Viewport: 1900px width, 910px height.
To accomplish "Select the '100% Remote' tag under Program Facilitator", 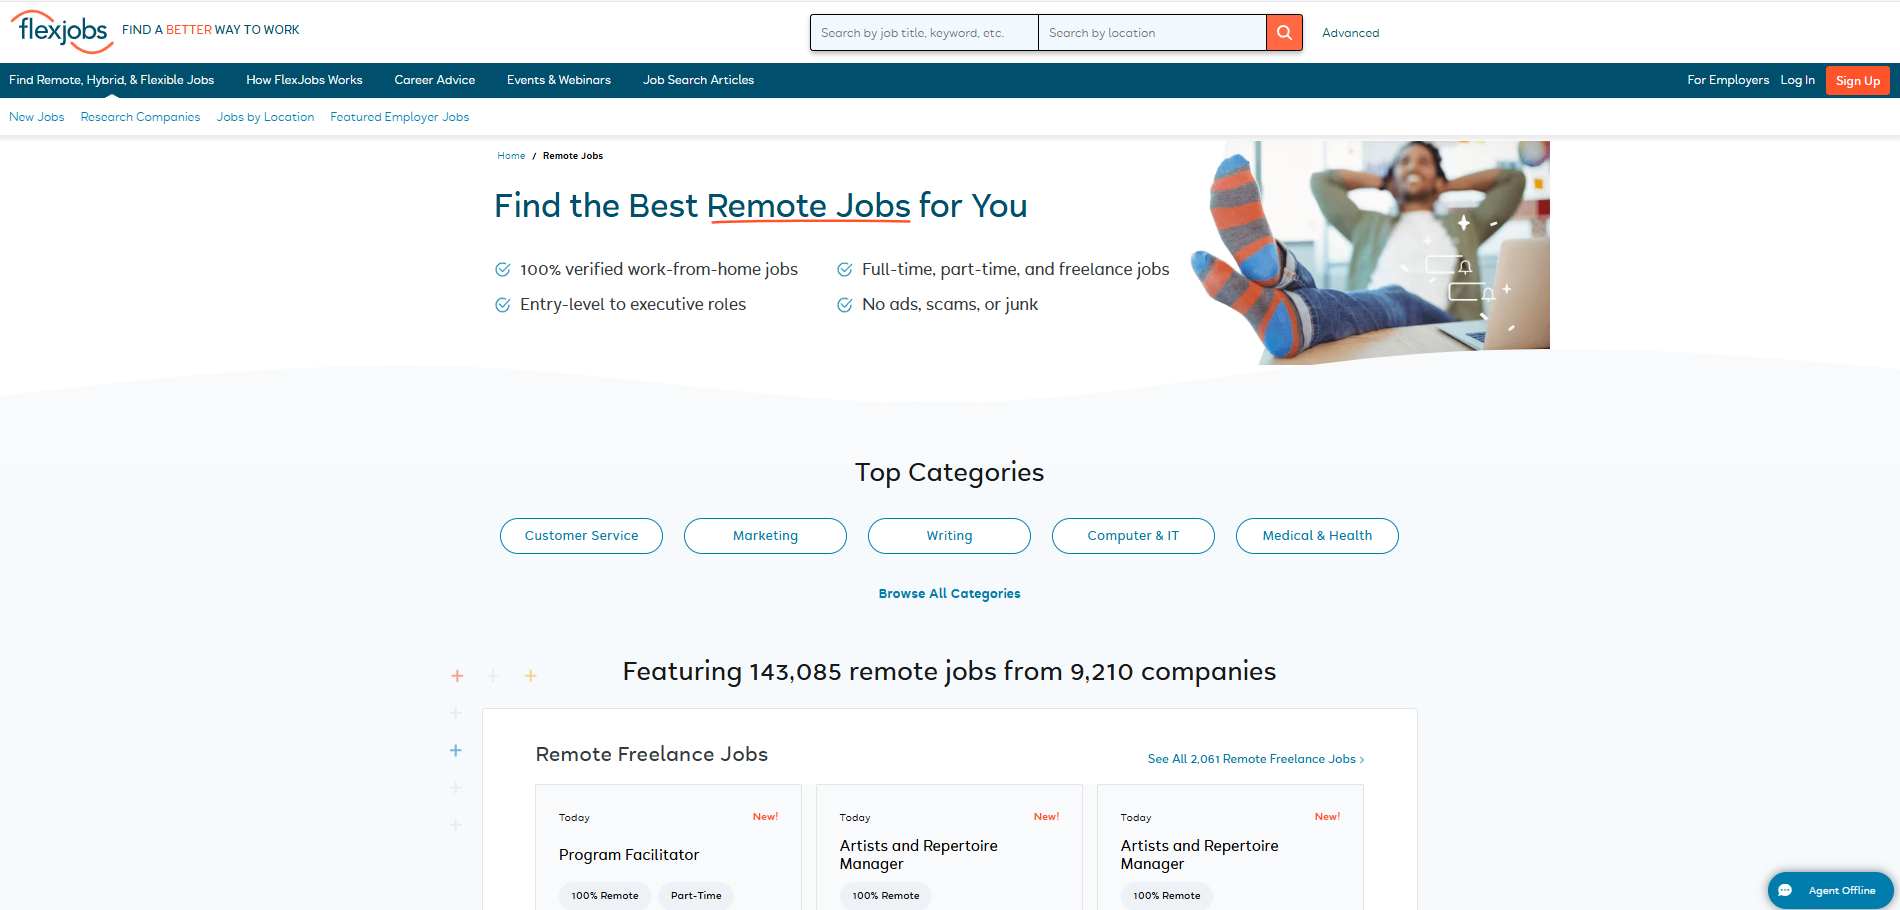I will (604, 896).
